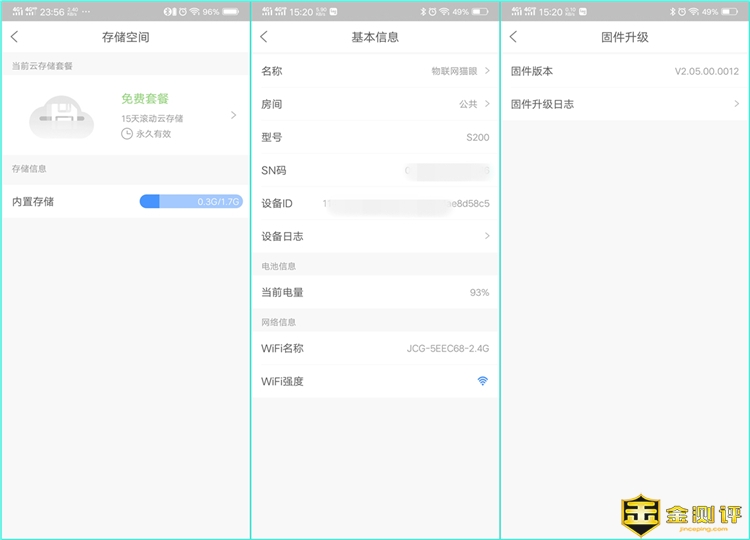Viewport: 750px width, 540px height.
Task: Click the 免费套餐 green title text
Action: point(145,99)
